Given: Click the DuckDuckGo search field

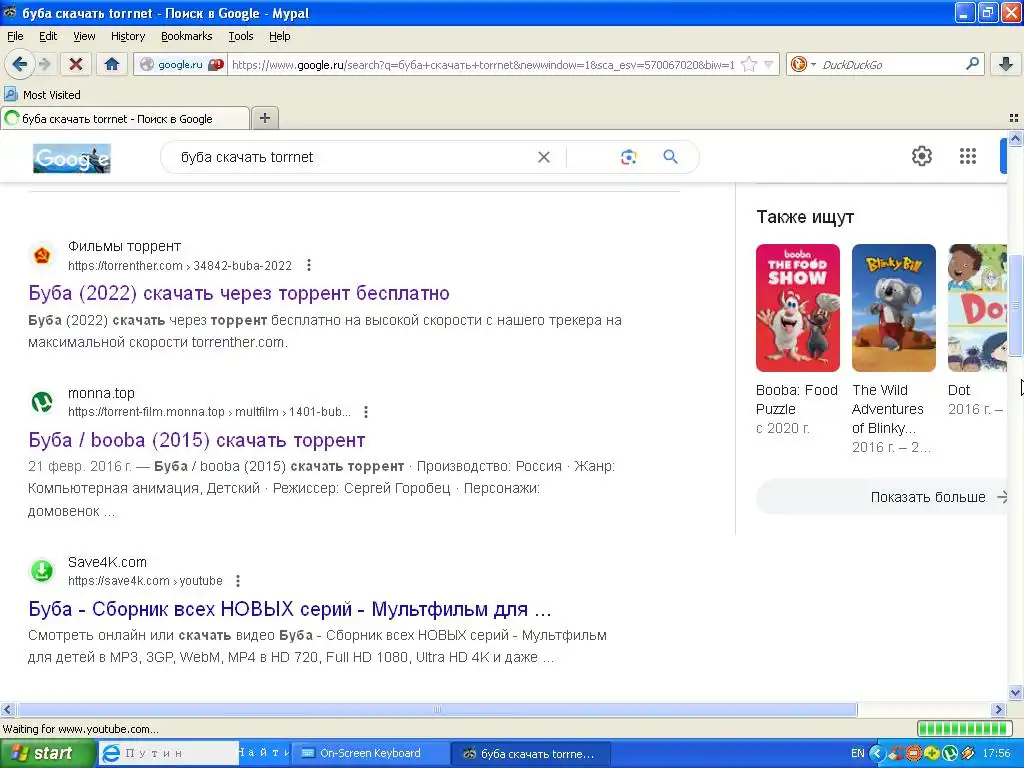Looking at the screenshot, I should 890,65.
